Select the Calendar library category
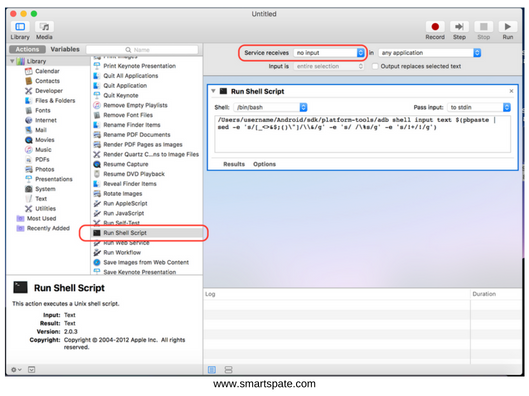Screen dimensions: 529x396 [47, 71]
